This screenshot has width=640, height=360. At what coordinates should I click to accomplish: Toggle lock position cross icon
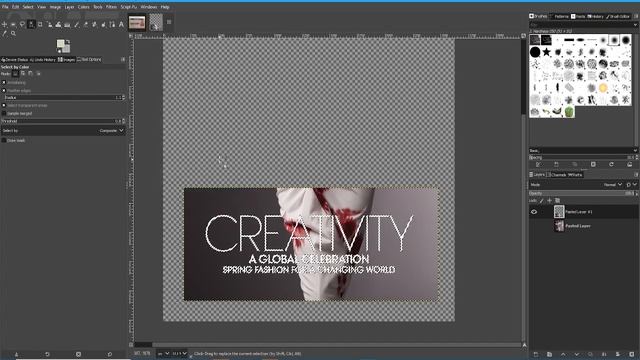pyautogui.click(x=549, y=200)
